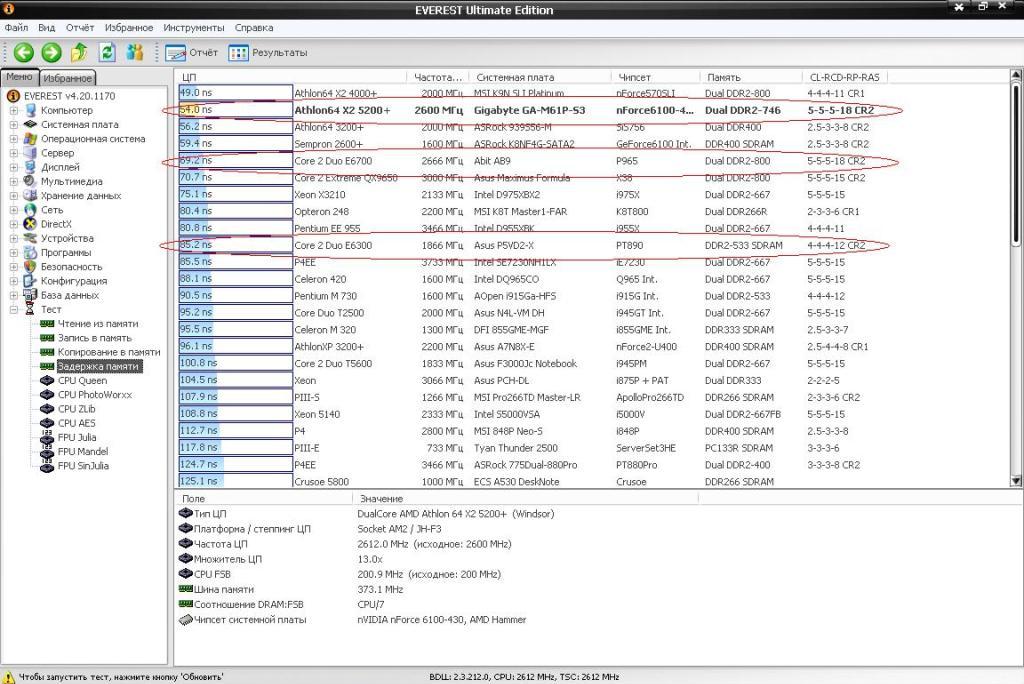Expand the Сервер tree node
This screenshot has height=684, width=1024.
click(14, 153)
